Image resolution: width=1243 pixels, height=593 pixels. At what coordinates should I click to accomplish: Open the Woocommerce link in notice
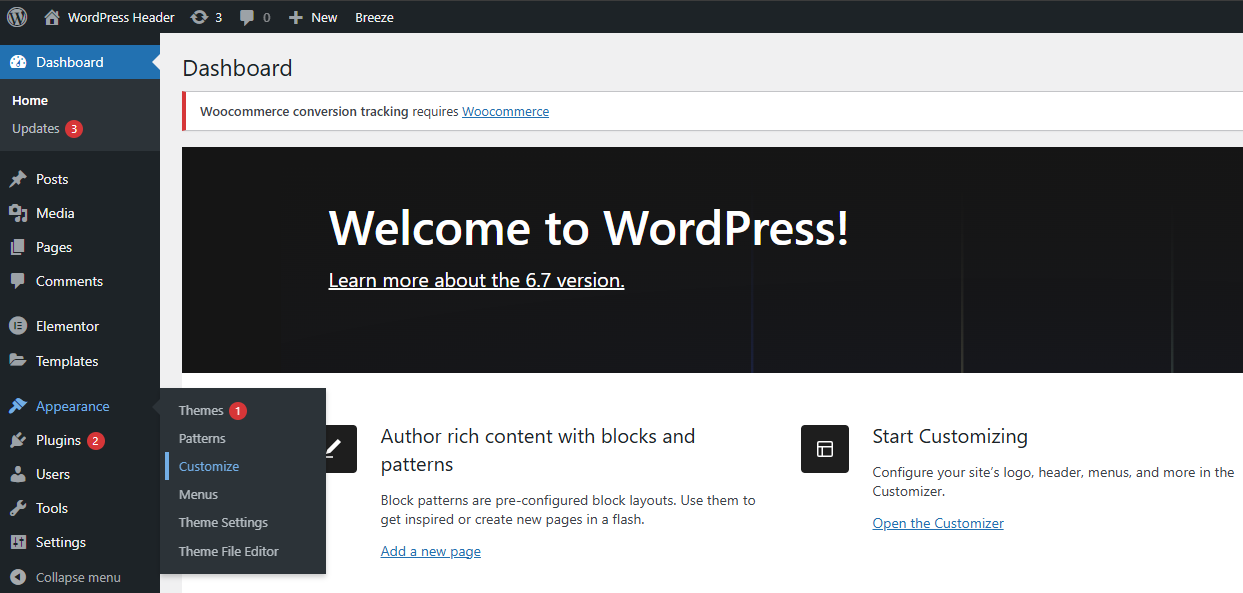coord(505,111)
